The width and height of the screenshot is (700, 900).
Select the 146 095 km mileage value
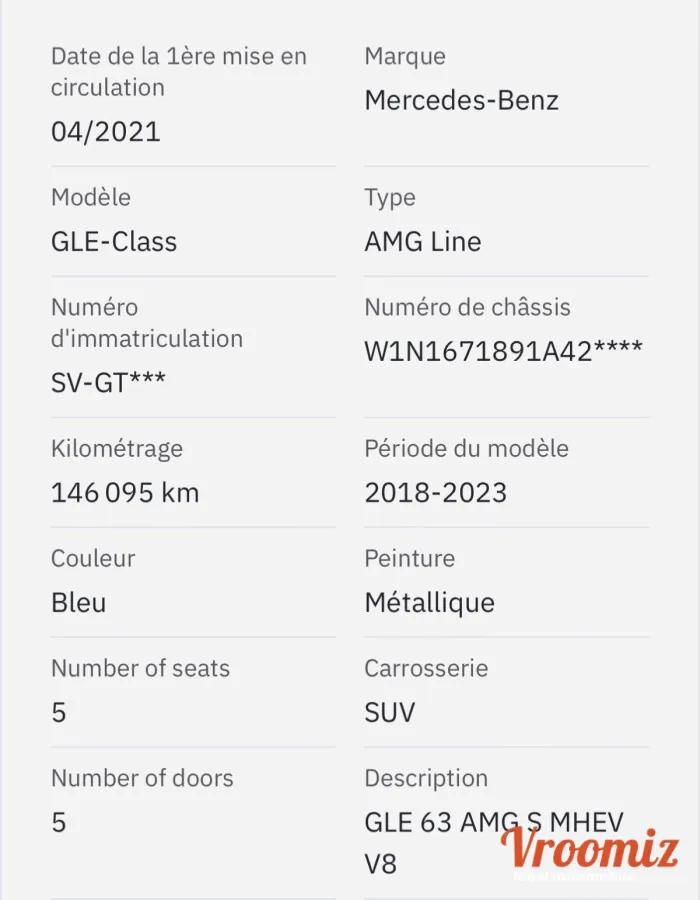(x=125, y=492)
